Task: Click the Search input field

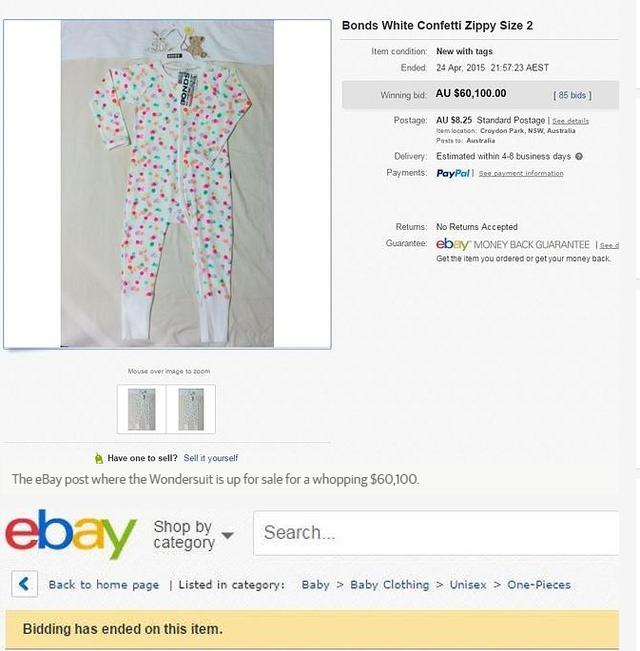Action: coord(436,533)
